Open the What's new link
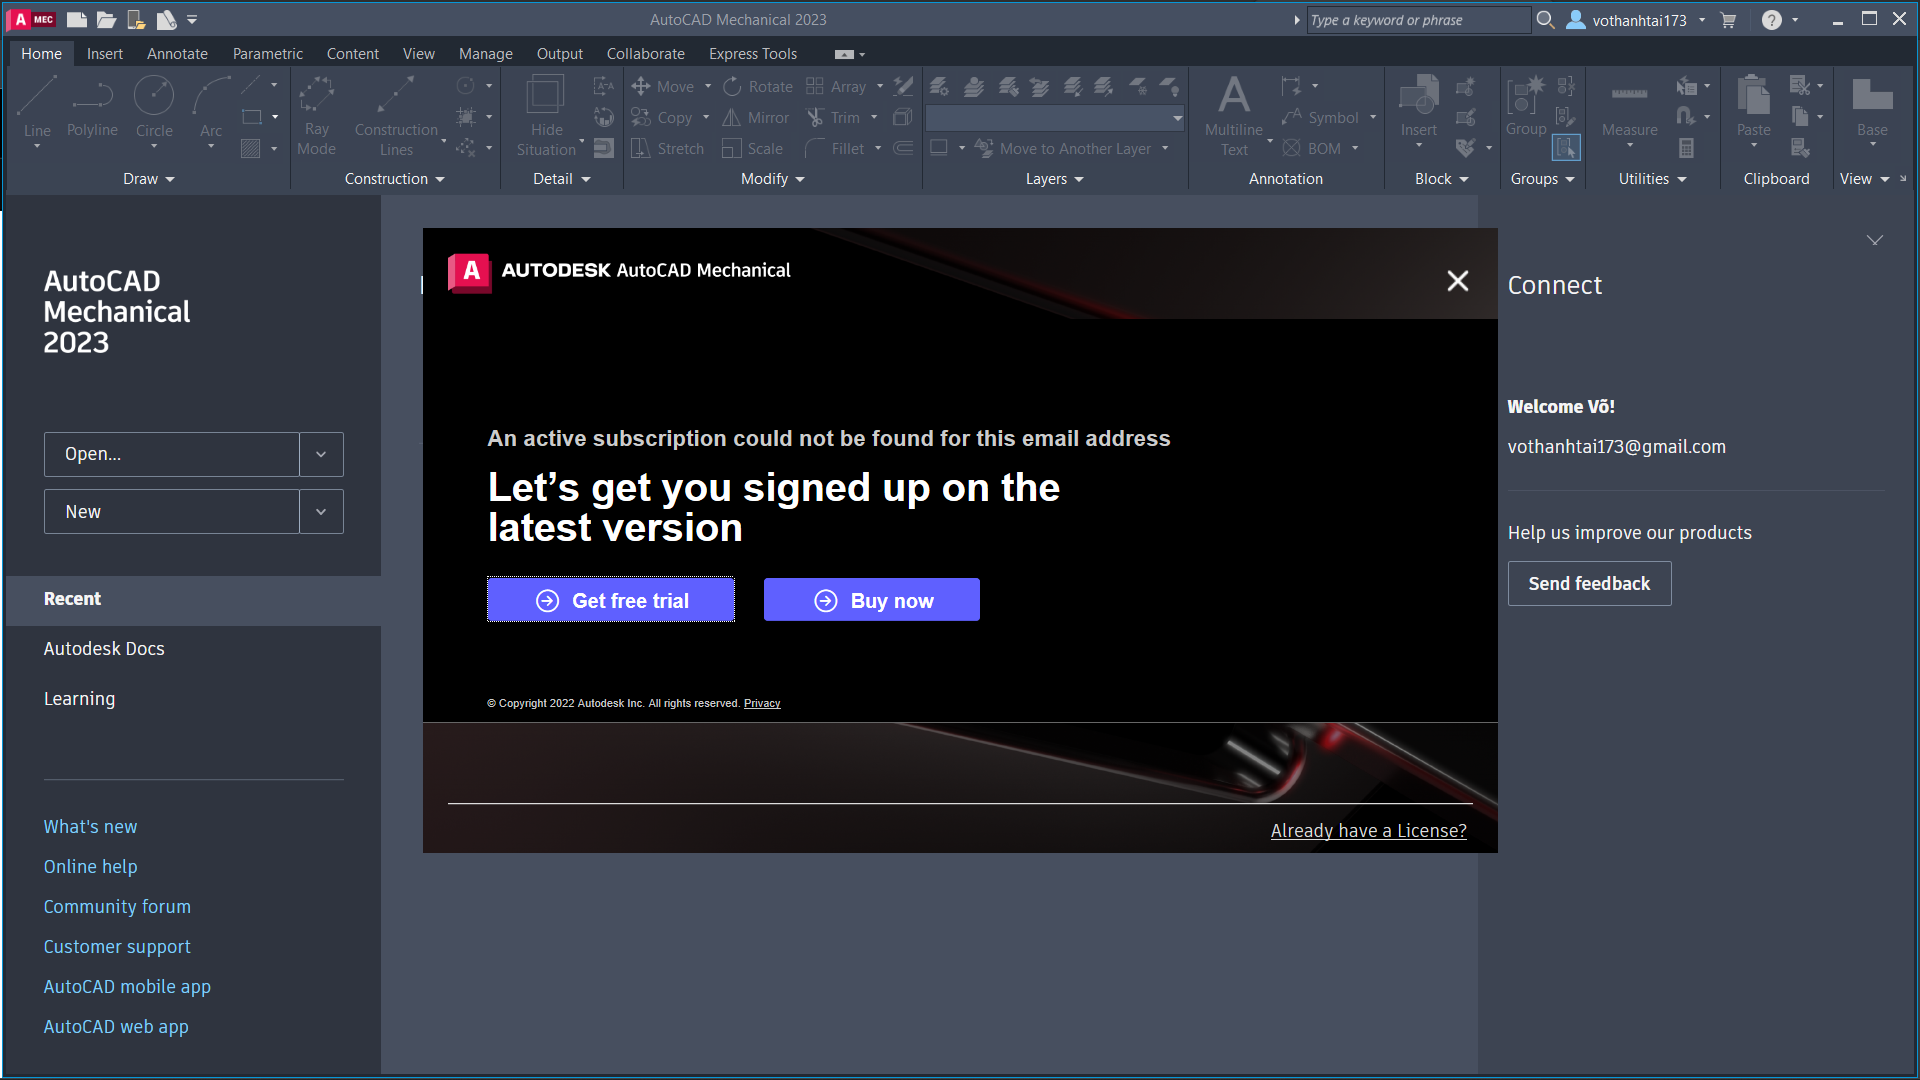Screen dimensions: 1920x1080 [90, 827]
